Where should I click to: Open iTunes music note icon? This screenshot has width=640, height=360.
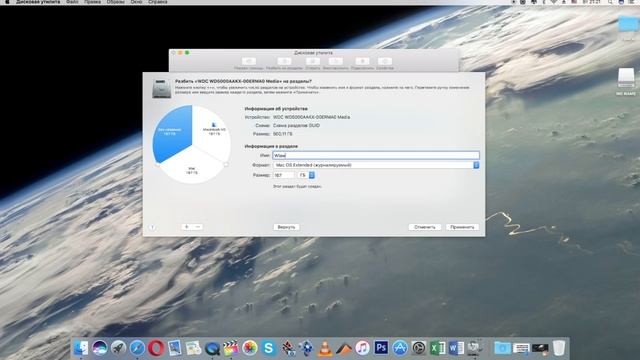[x=362, y=348]
